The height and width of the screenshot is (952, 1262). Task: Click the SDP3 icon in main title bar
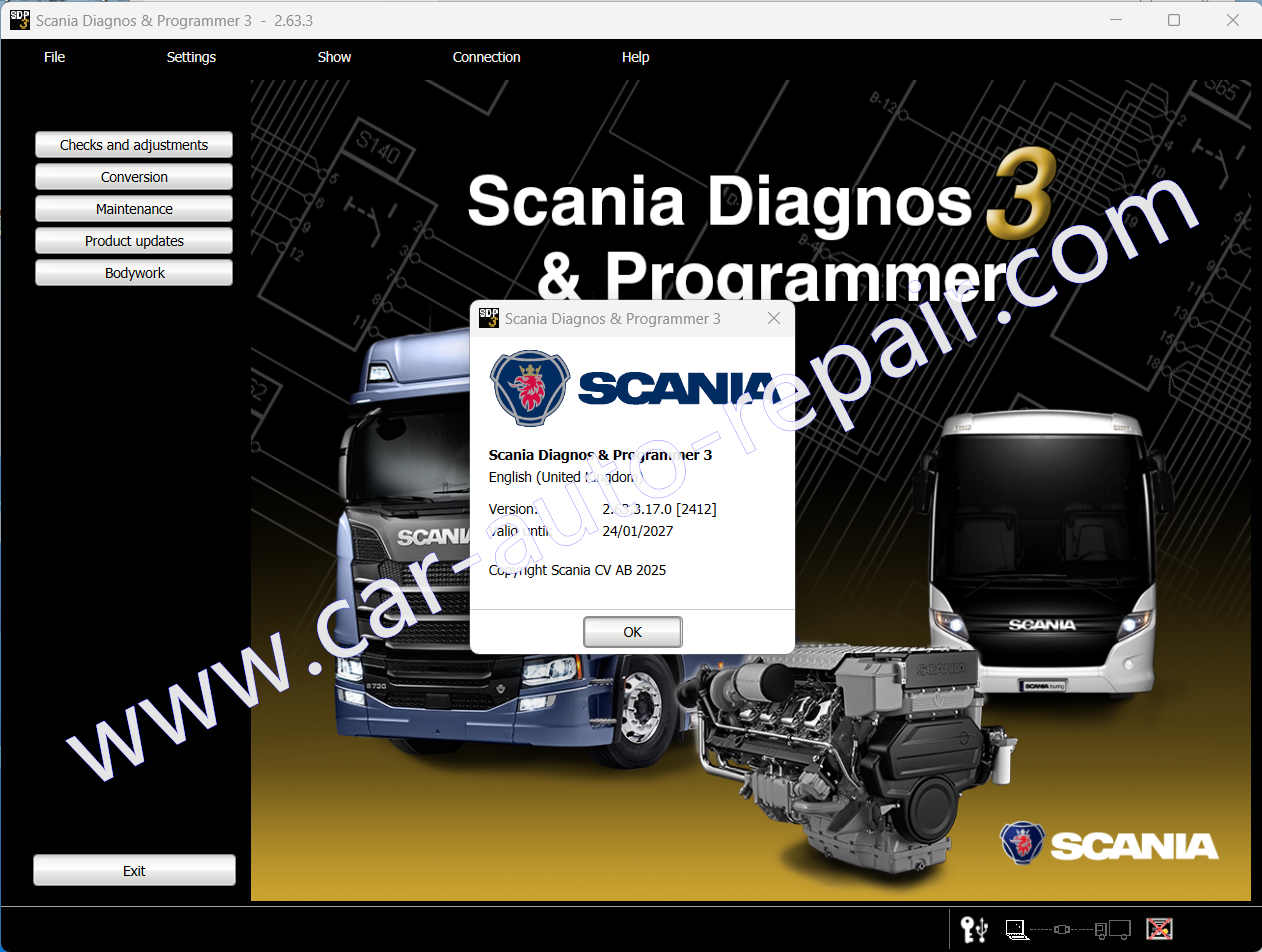[19, 20]
